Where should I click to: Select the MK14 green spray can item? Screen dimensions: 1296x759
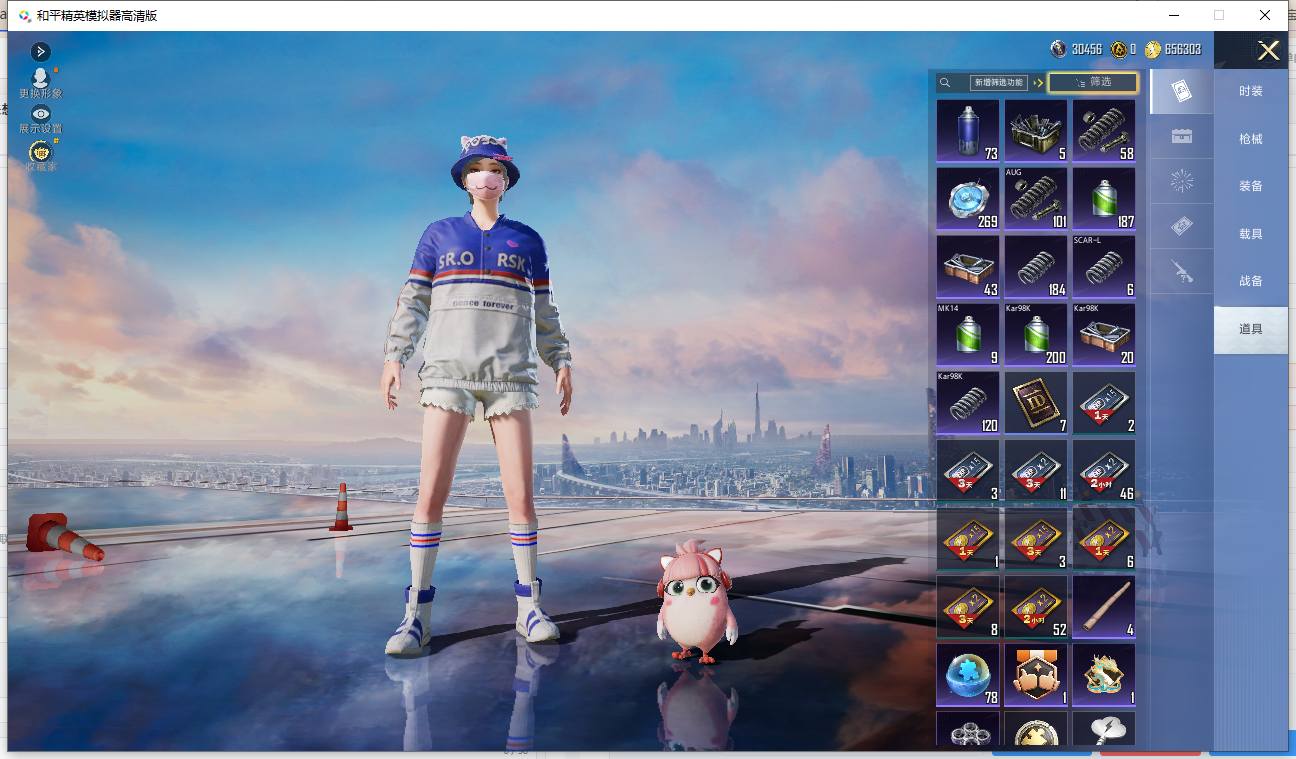tap(967, 334)
